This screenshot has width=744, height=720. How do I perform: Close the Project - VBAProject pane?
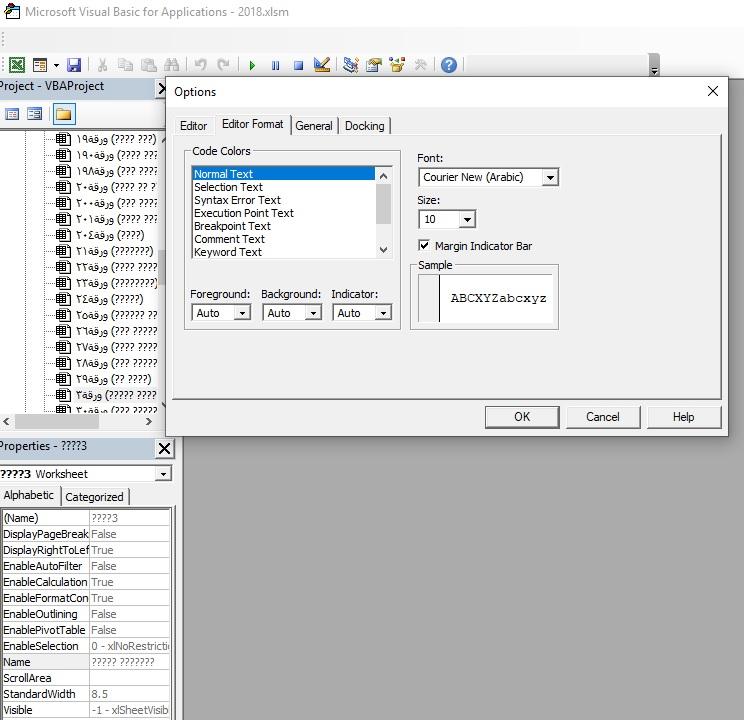coord(161,88)
